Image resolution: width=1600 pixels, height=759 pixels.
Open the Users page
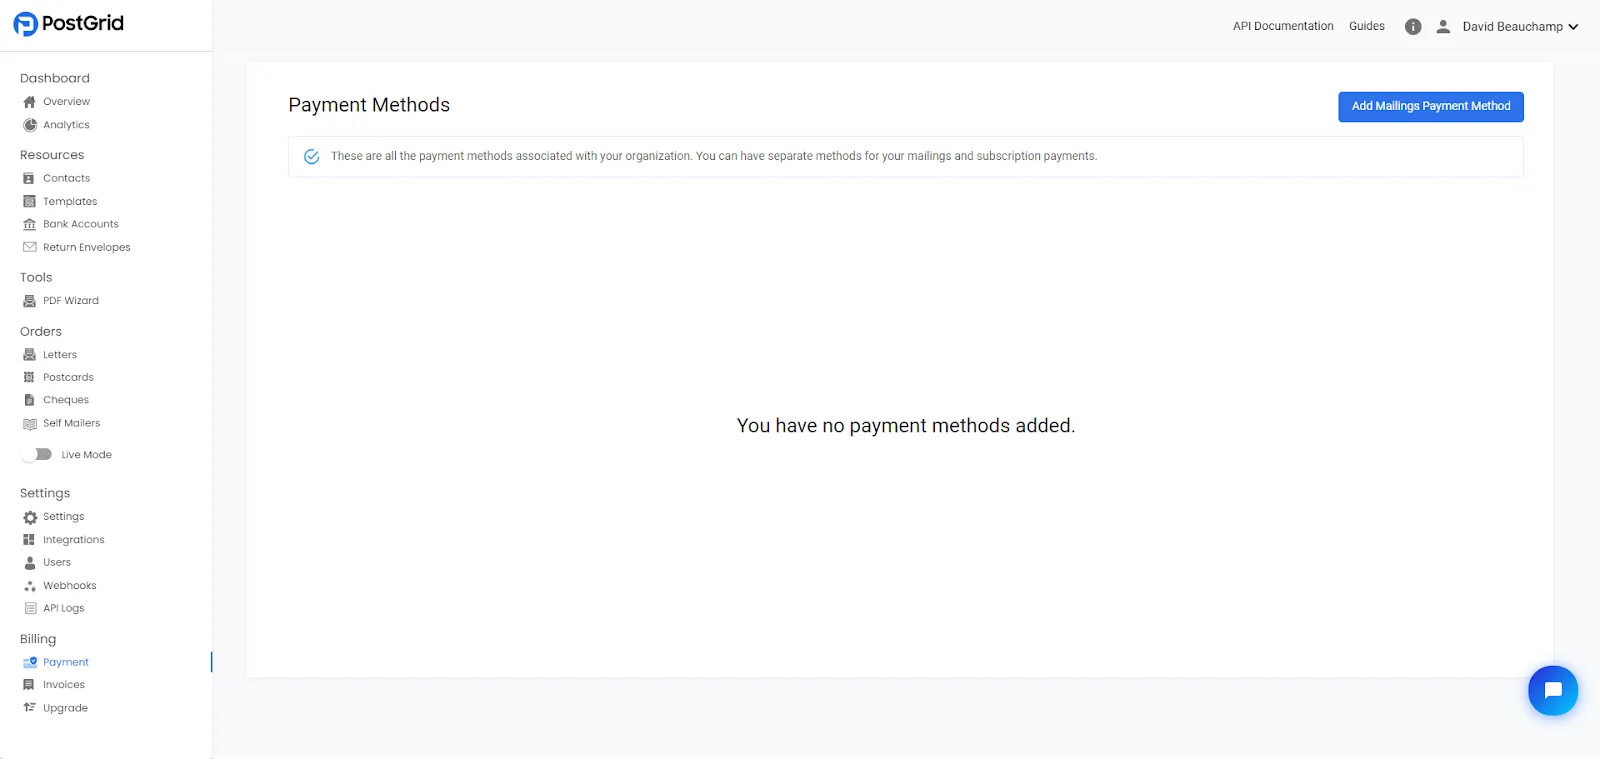coord(57,563)
